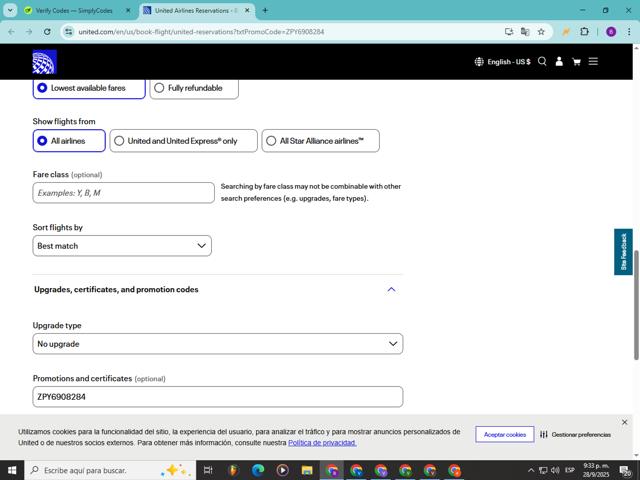Click the install app icon in the address bar
640x480 pixels.
pyautogui.click(x=509, y=32)
